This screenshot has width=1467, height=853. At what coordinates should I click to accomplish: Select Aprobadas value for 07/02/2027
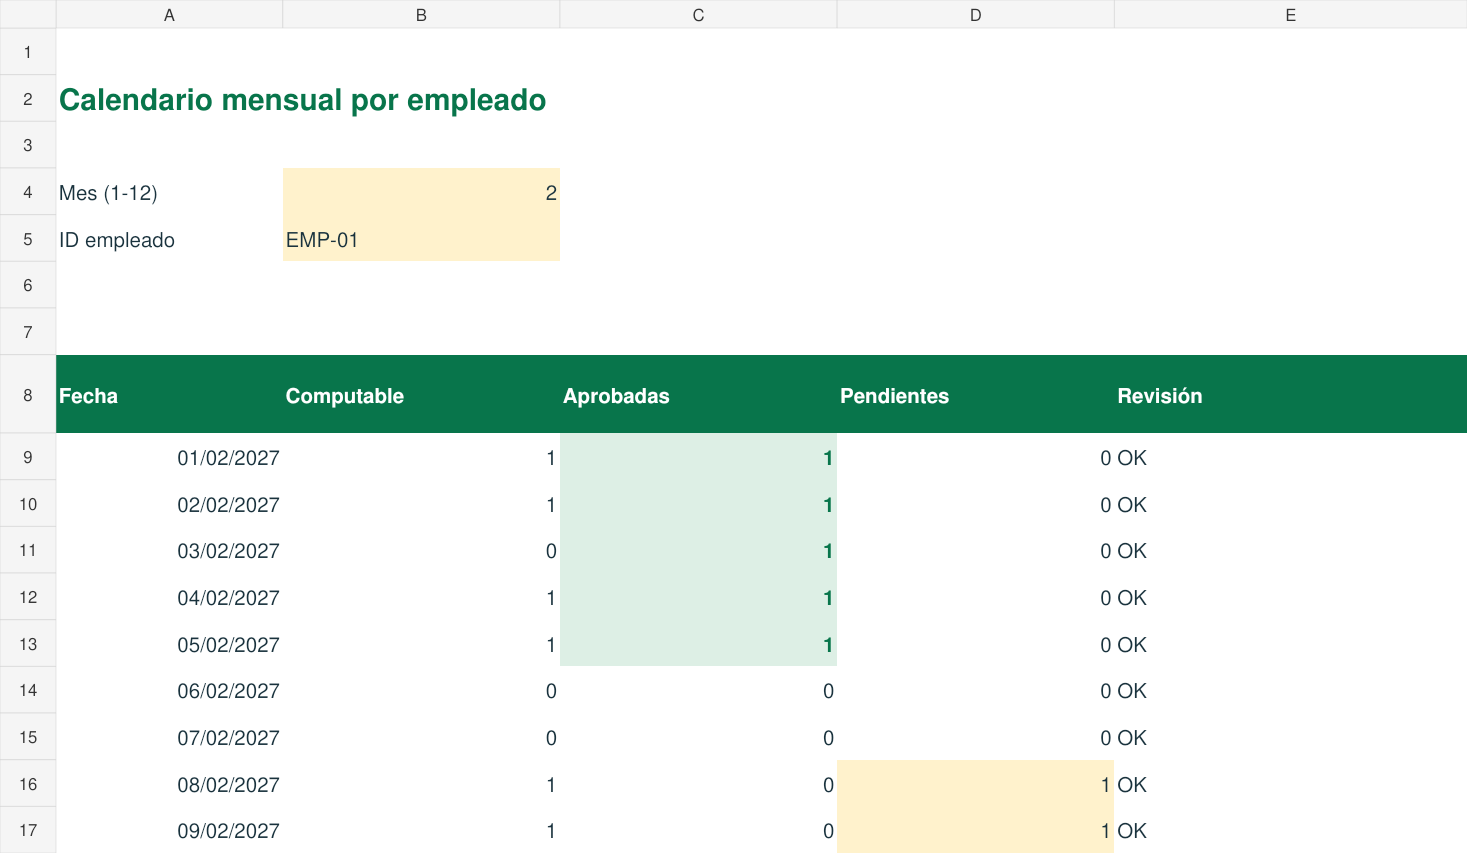click(x=698, y=738)
